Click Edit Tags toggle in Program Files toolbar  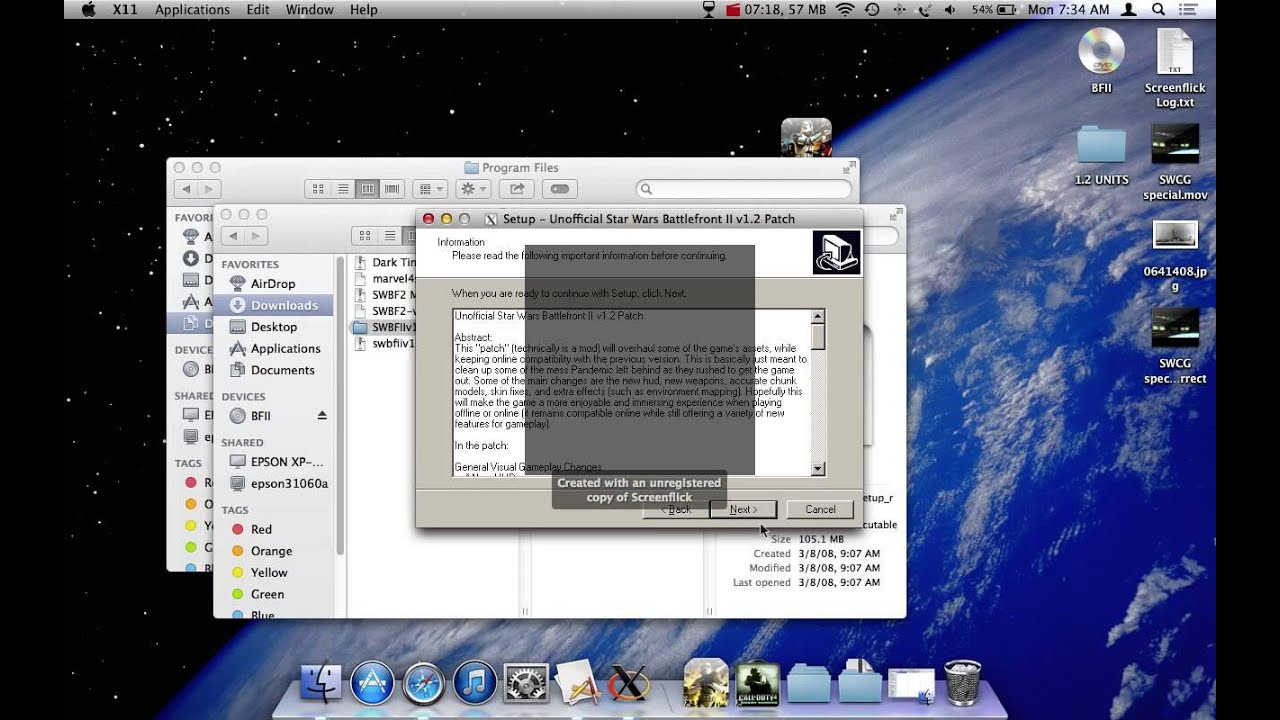[x=560, y=188]
